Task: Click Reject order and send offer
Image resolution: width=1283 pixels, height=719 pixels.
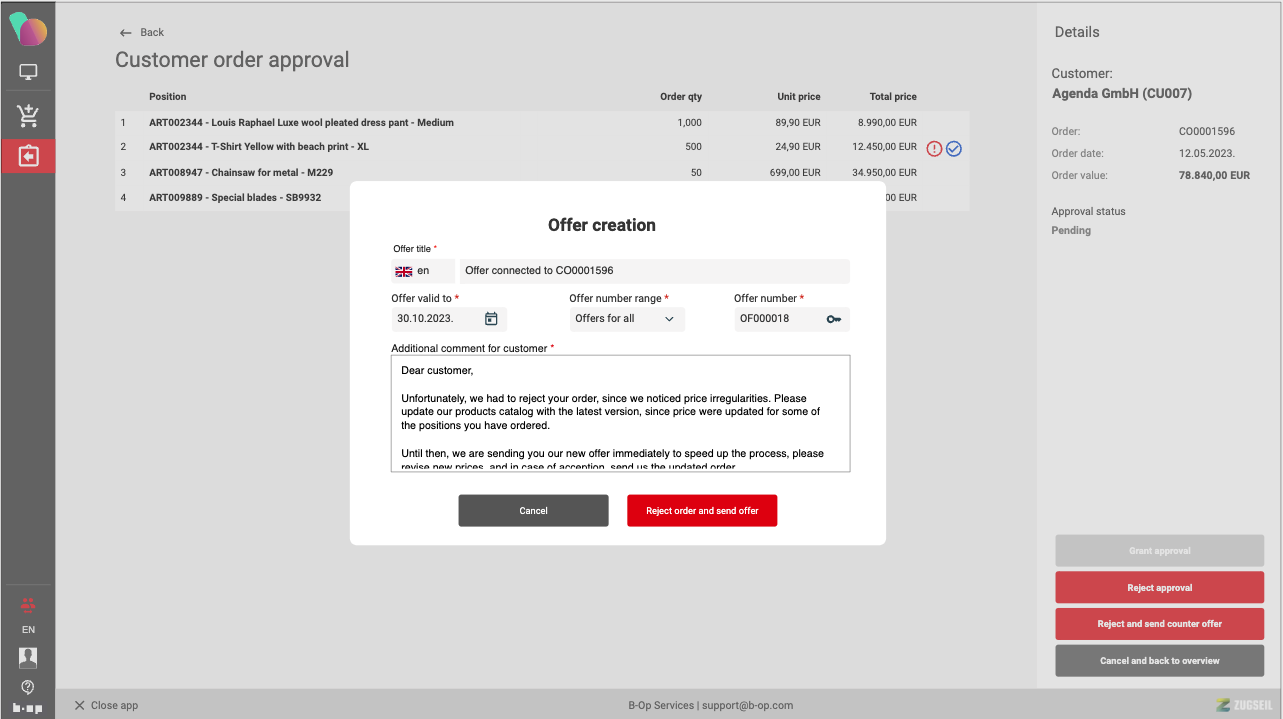Action: tap(702, 511)
